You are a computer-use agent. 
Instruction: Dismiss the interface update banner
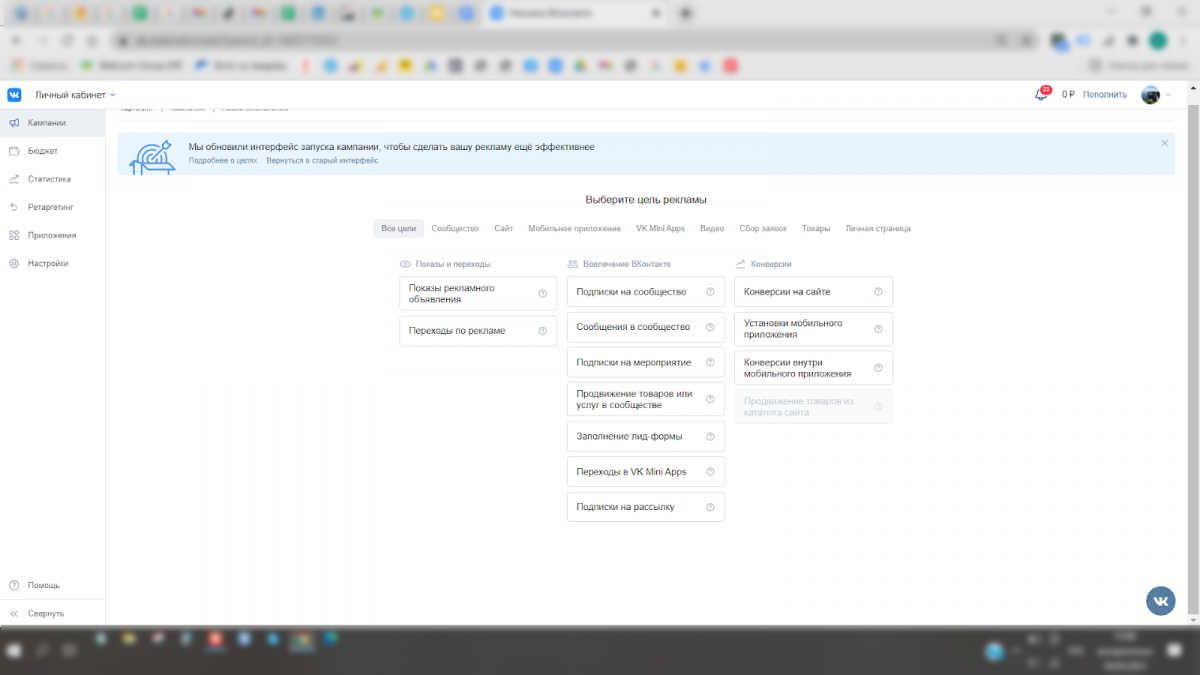point(1164,143)
